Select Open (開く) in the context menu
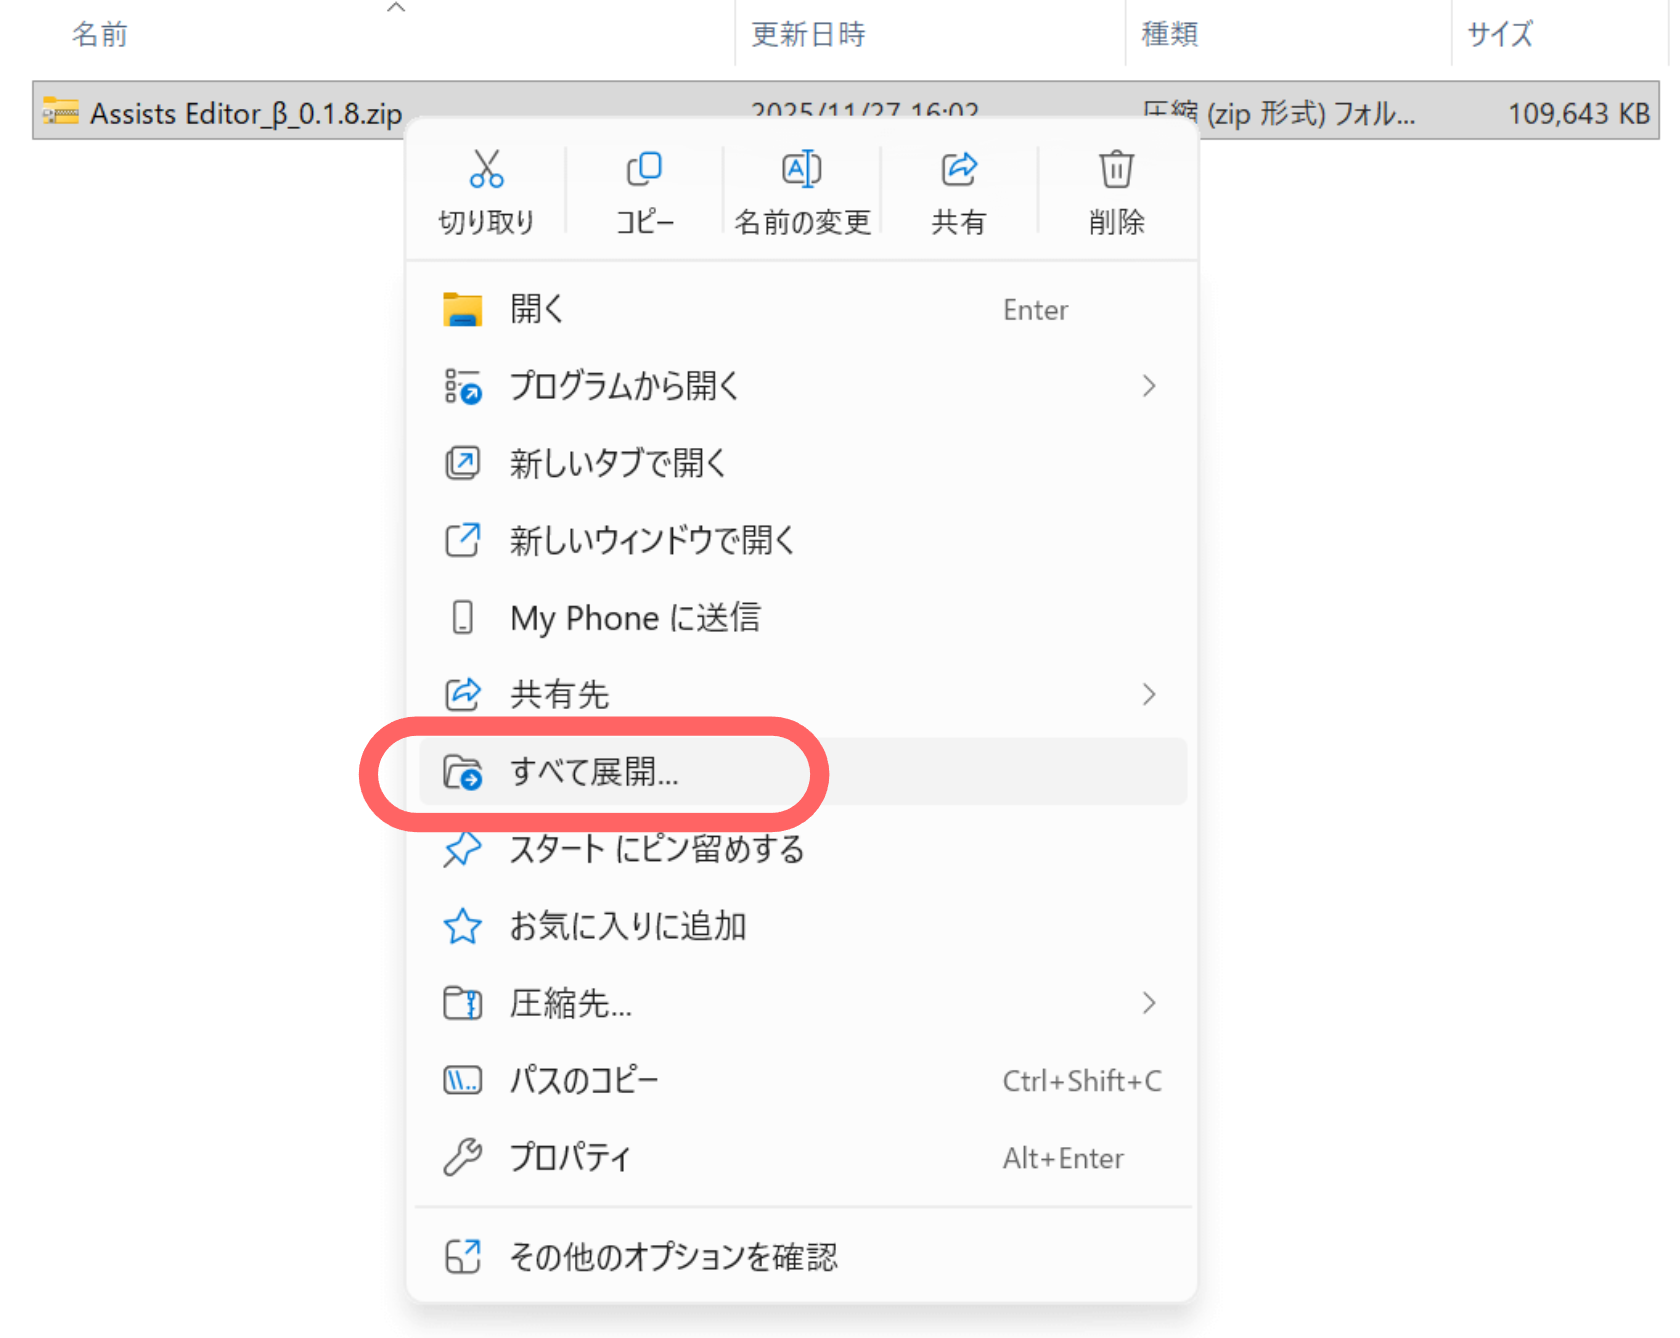1680x1338 pixels. point(538,310)
